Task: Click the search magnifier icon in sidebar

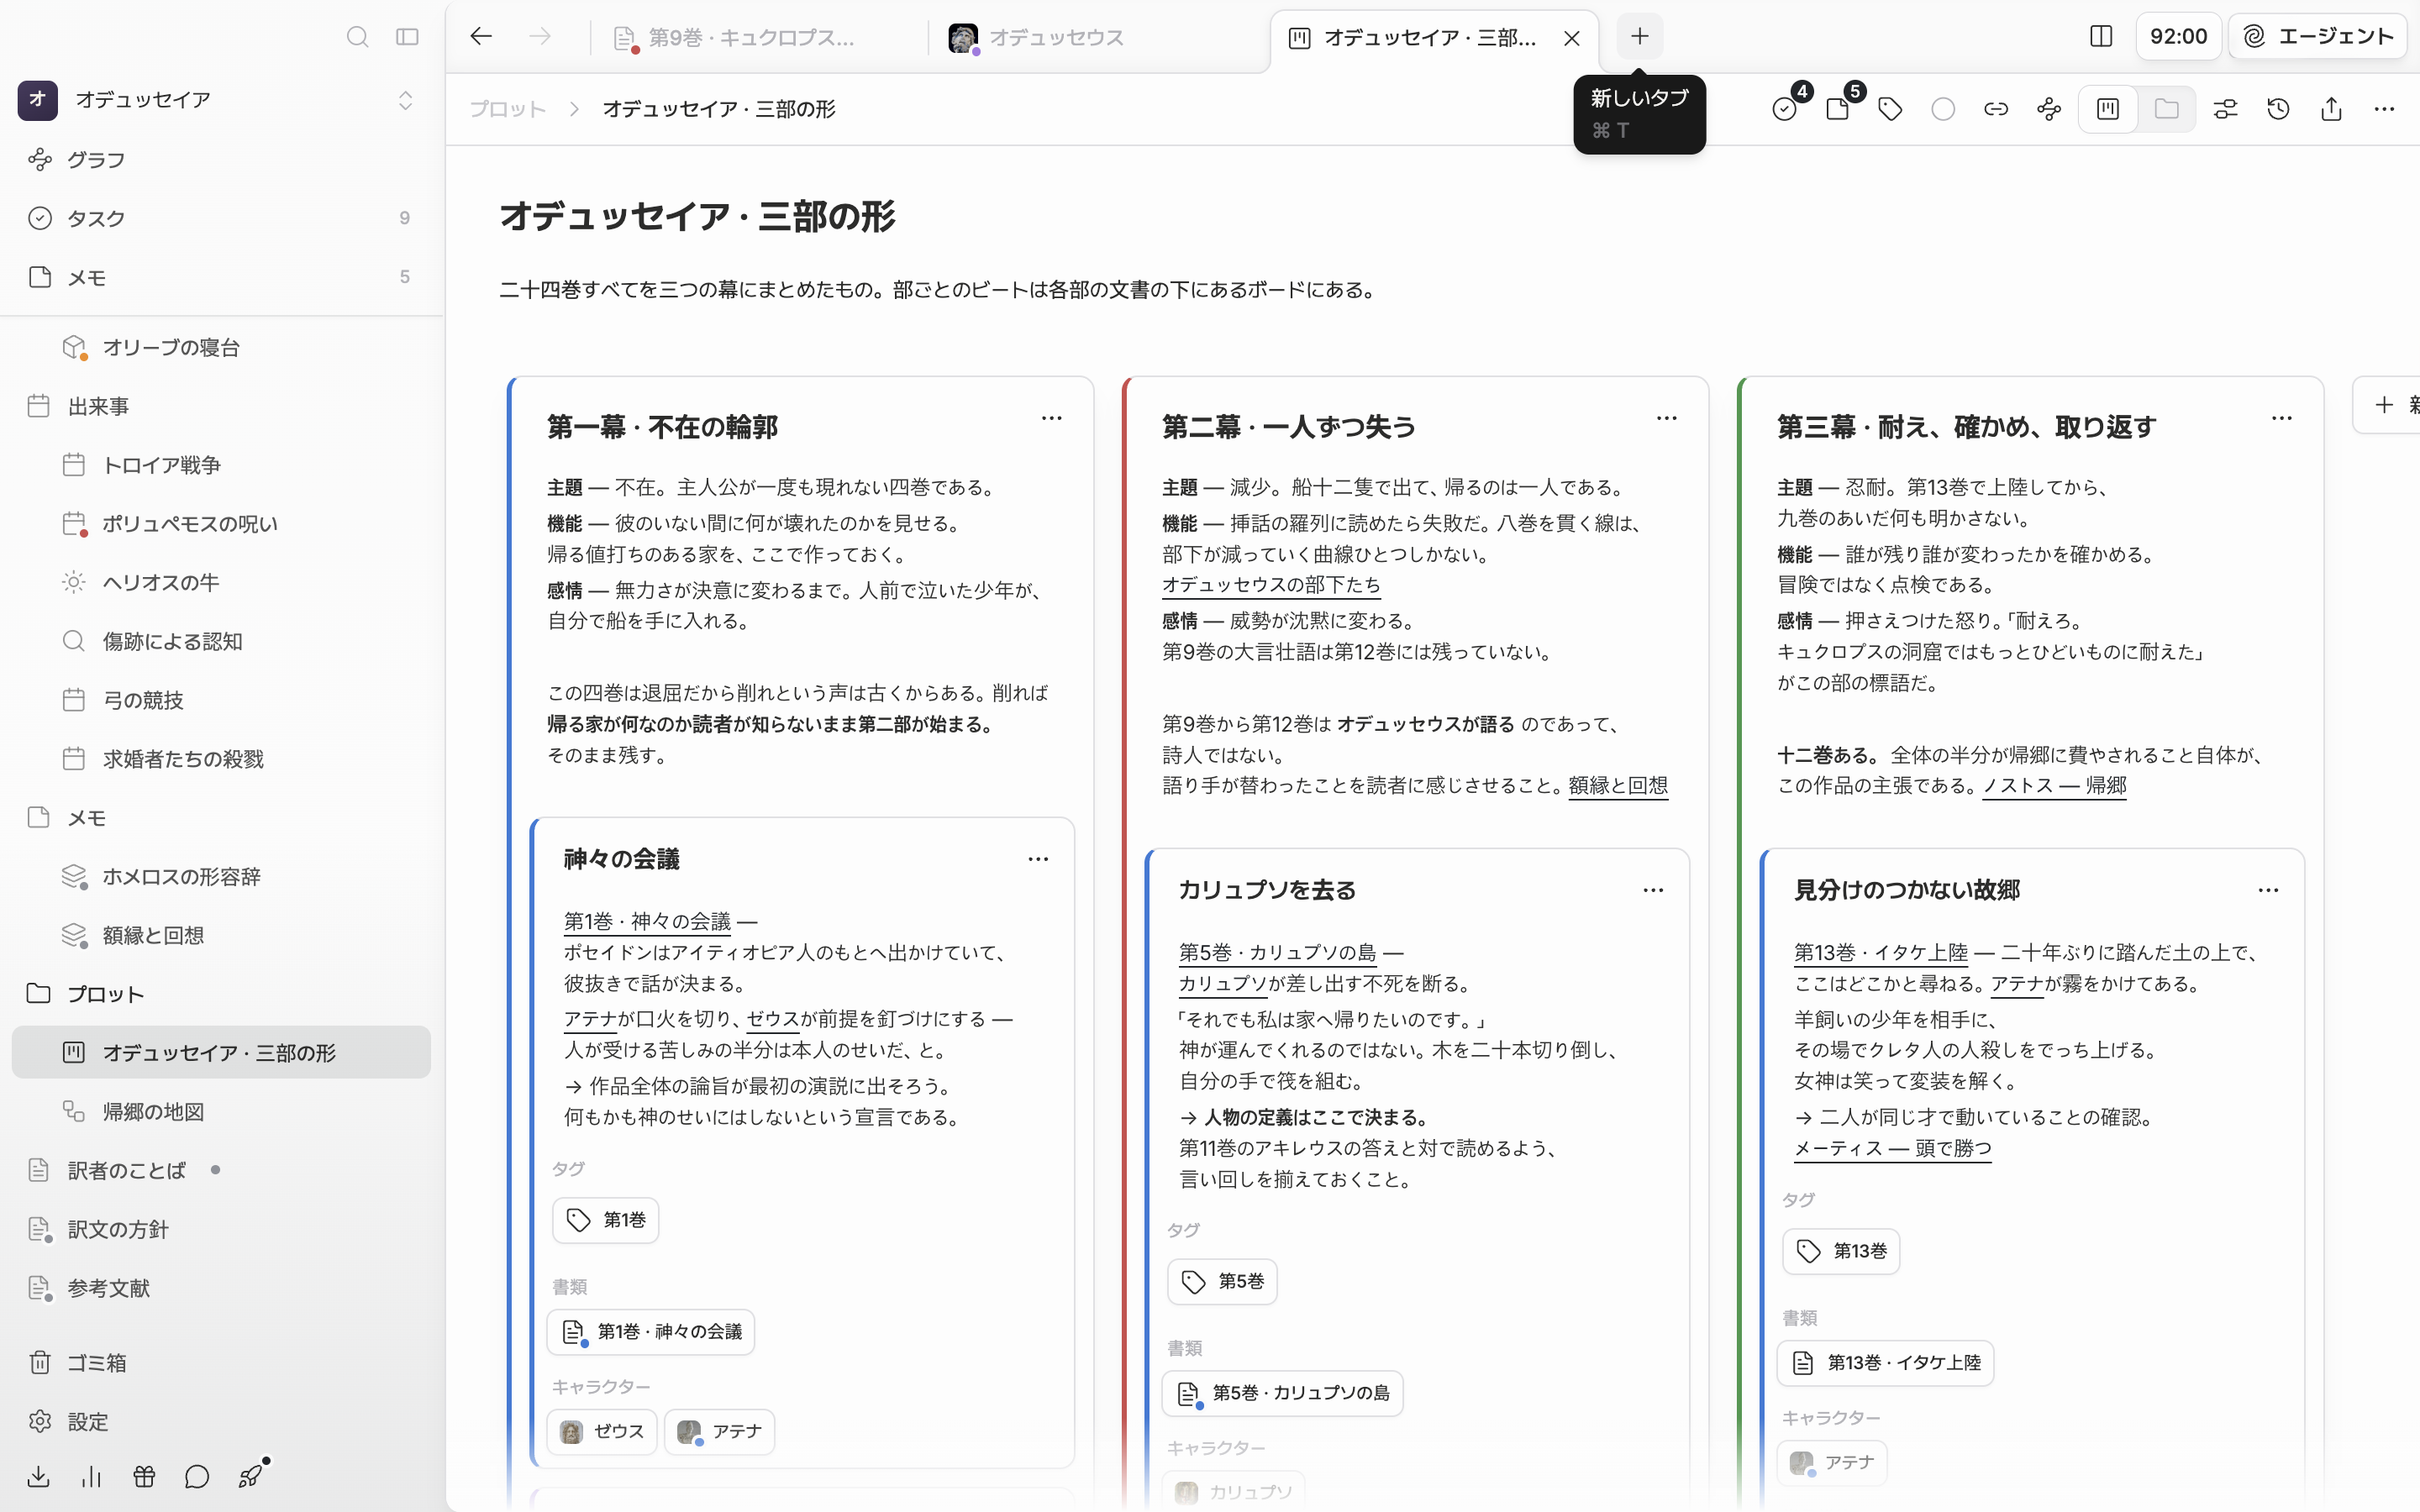Action: (x=357, y=37)
